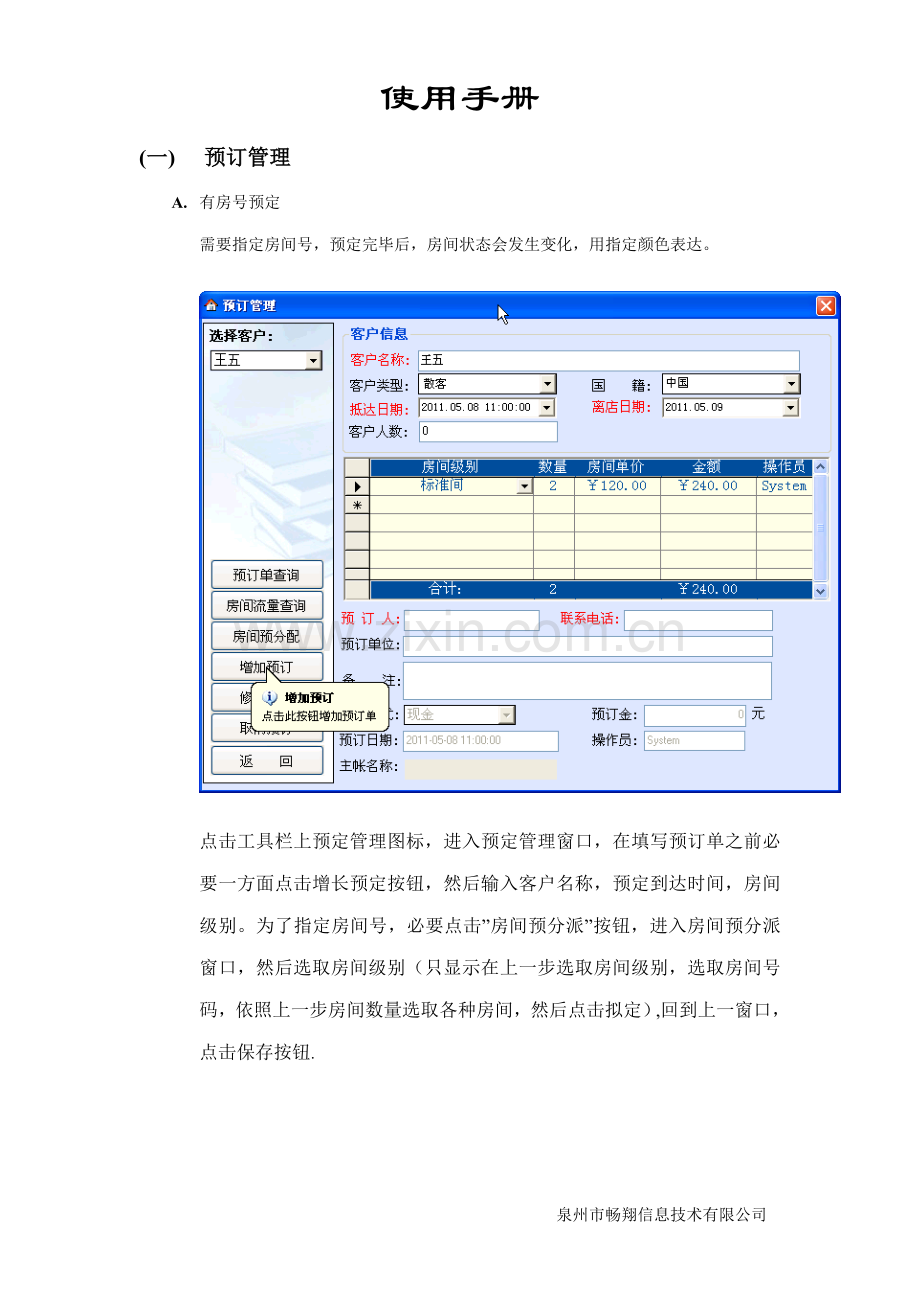The width and height of the screenshot is (920, 1302).
Task: Open the 抵达日期 date picker arrow
Action: (x=546, y=408)
